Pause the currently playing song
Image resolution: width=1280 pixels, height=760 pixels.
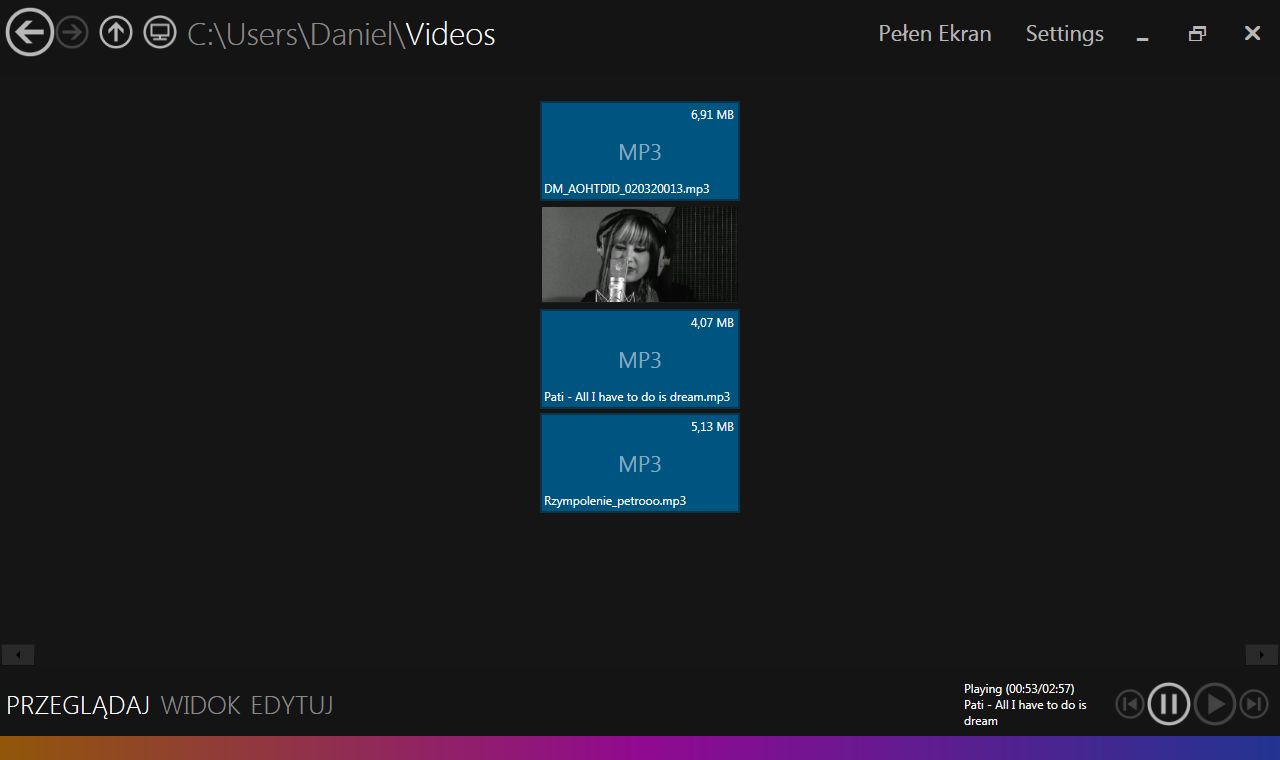tap(1169, 704)
